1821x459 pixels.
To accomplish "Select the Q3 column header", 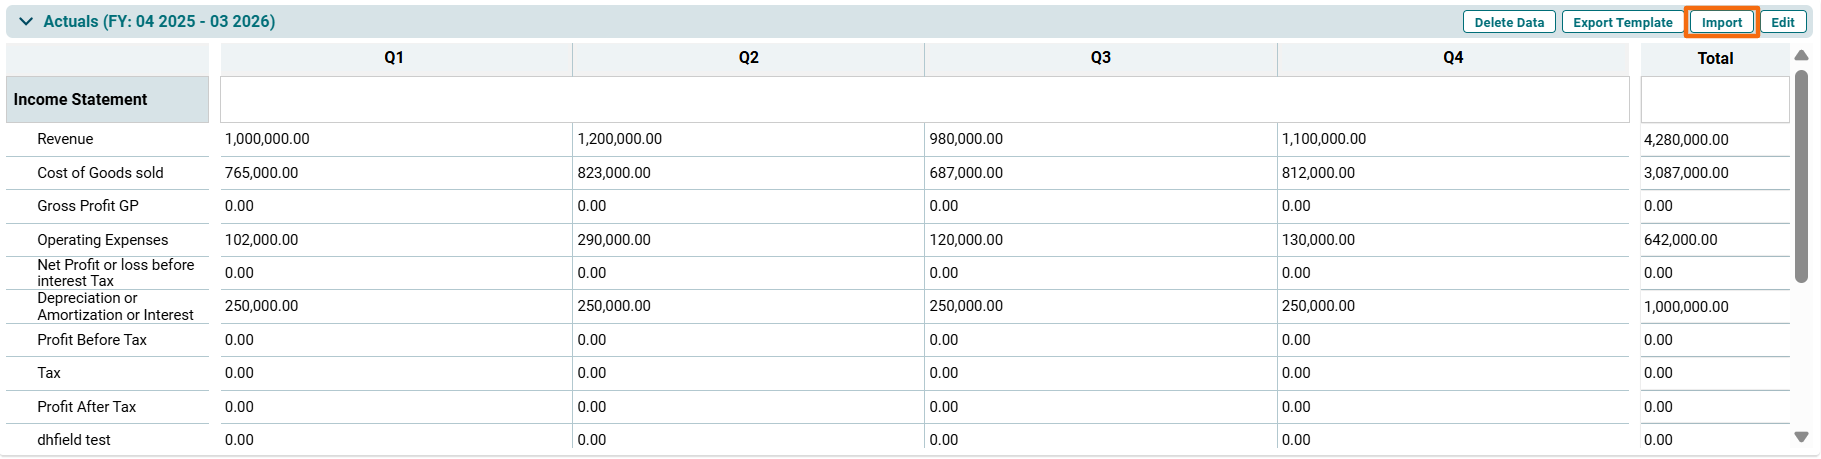I will pyautogui.click(x=1100, y=58).
